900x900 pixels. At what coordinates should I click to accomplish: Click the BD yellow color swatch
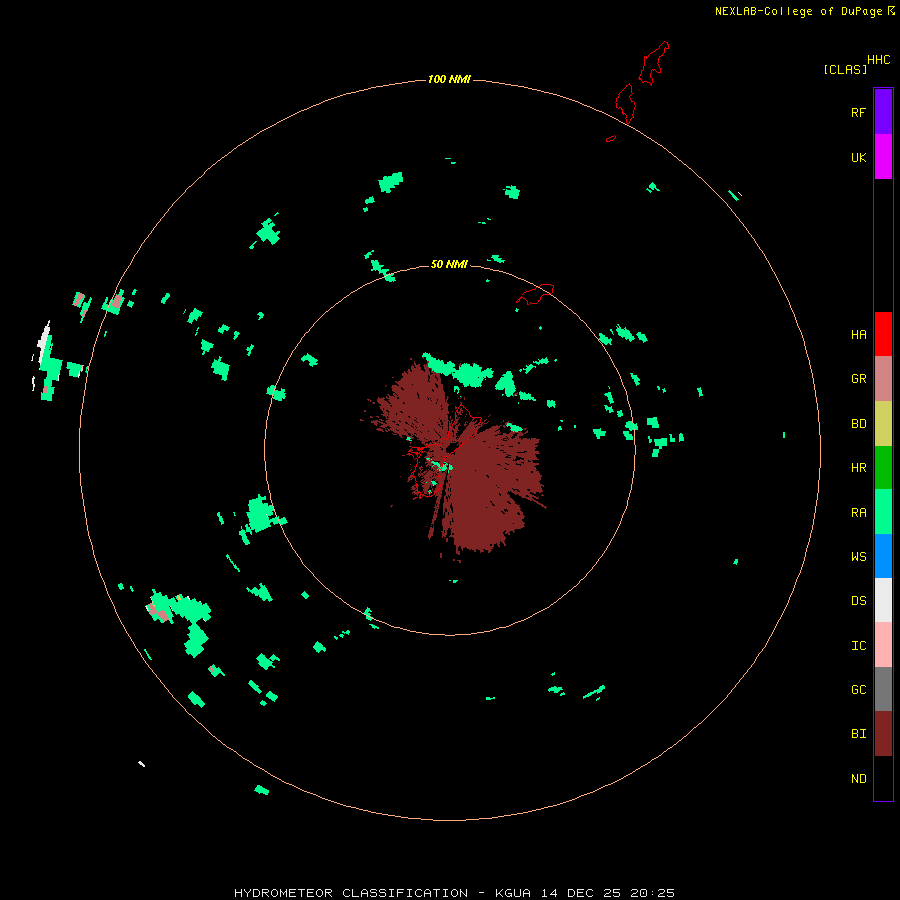(883, 424)
